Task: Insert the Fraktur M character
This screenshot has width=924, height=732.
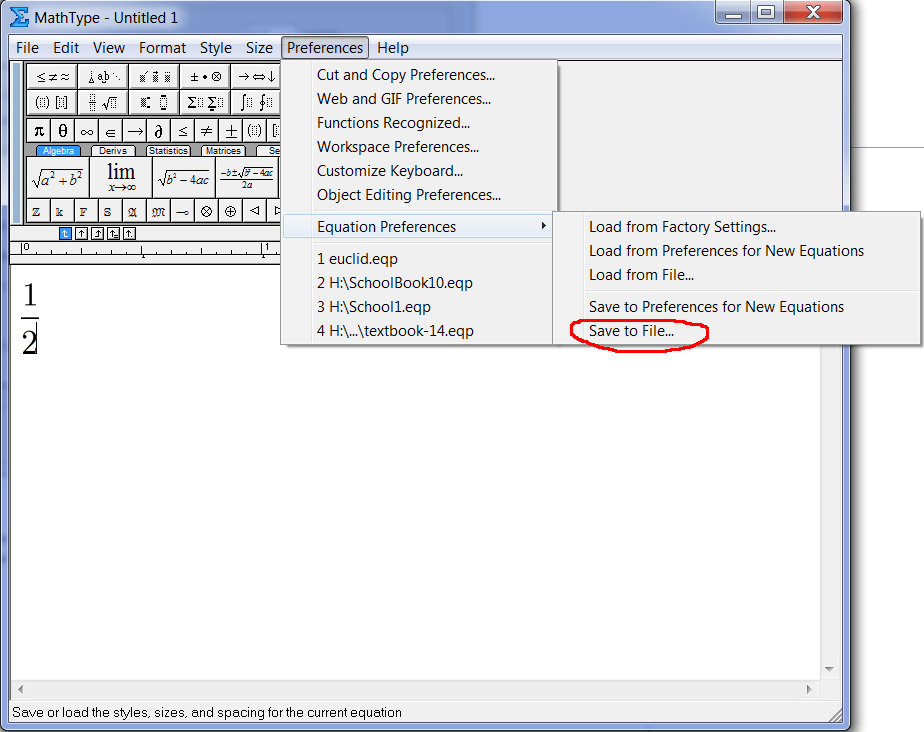Action: tap(160, 210)
